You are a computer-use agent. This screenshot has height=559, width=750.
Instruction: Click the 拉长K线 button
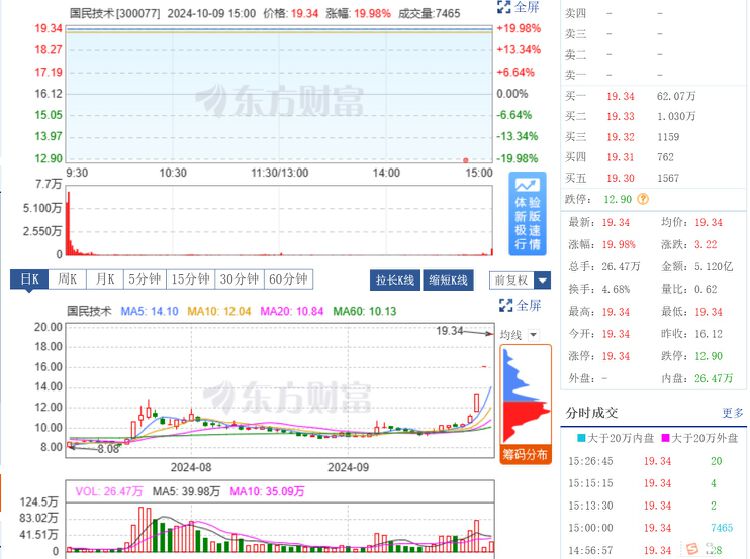(x=395, y=280)
